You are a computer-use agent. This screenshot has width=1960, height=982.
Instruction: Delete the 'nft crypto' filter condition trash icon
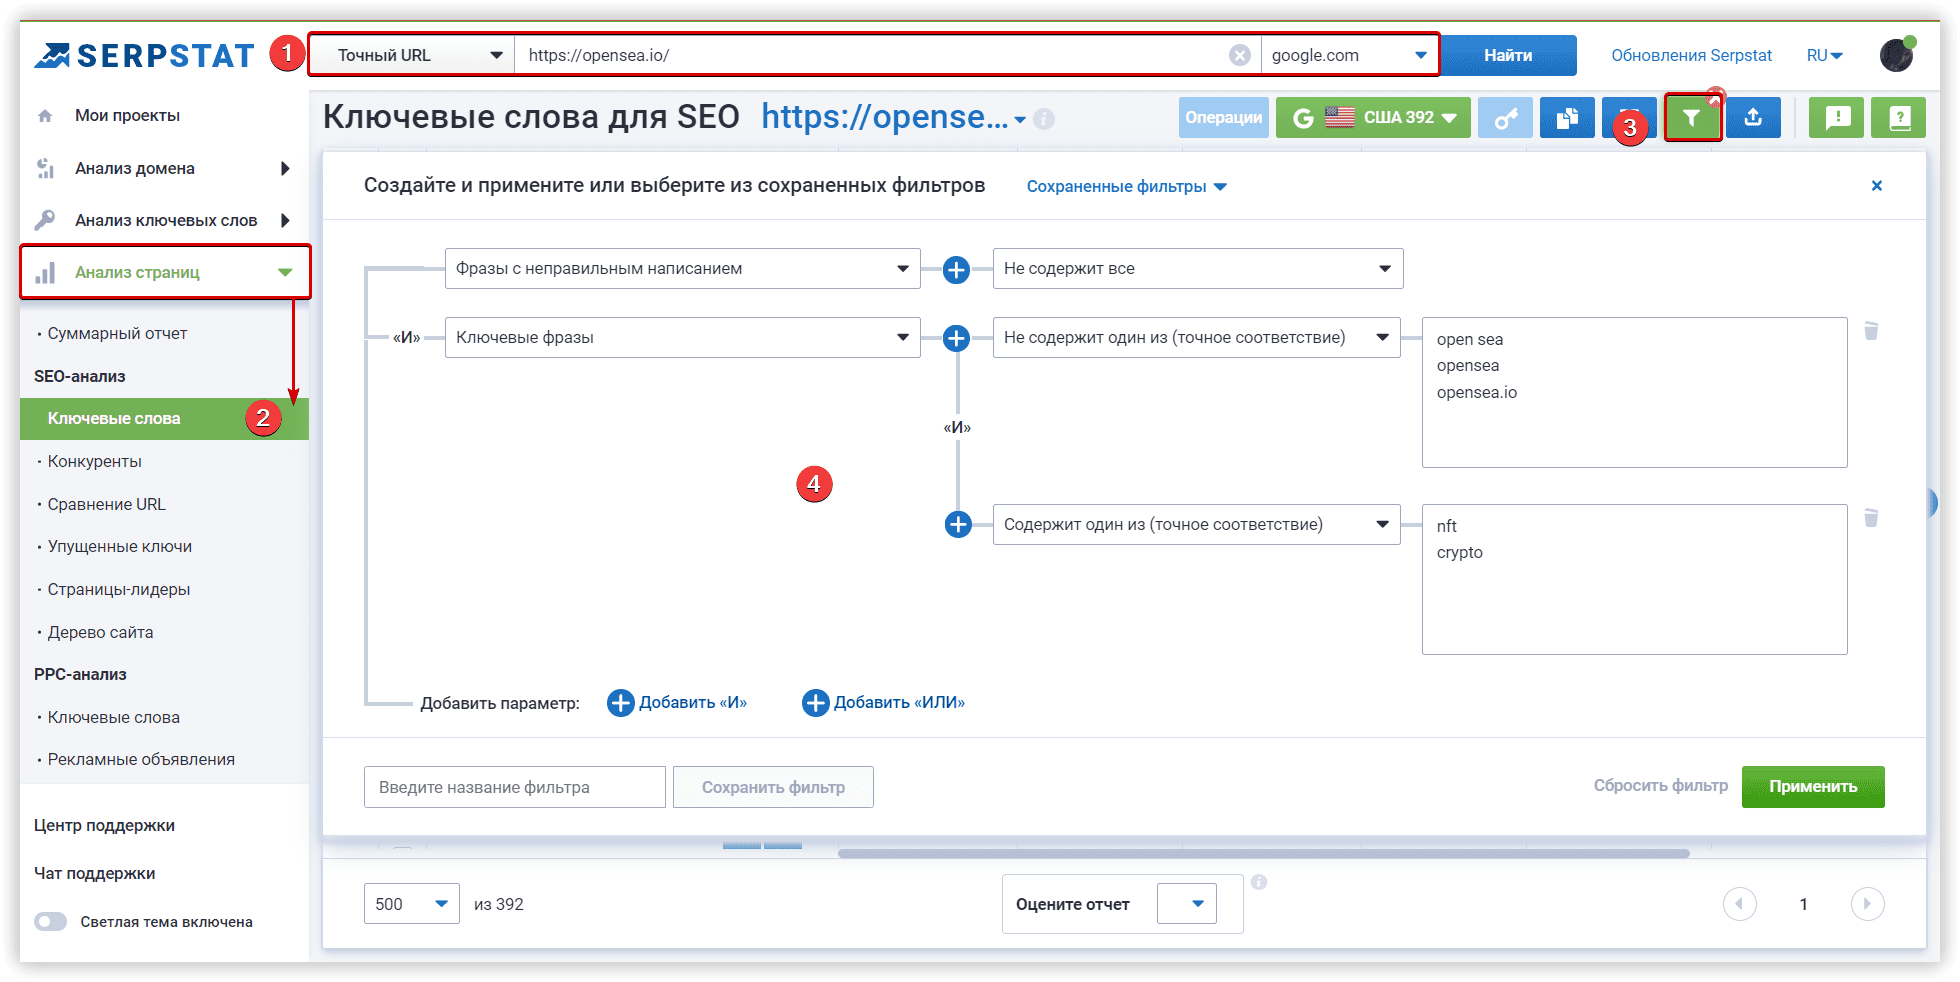point(1871,518)
